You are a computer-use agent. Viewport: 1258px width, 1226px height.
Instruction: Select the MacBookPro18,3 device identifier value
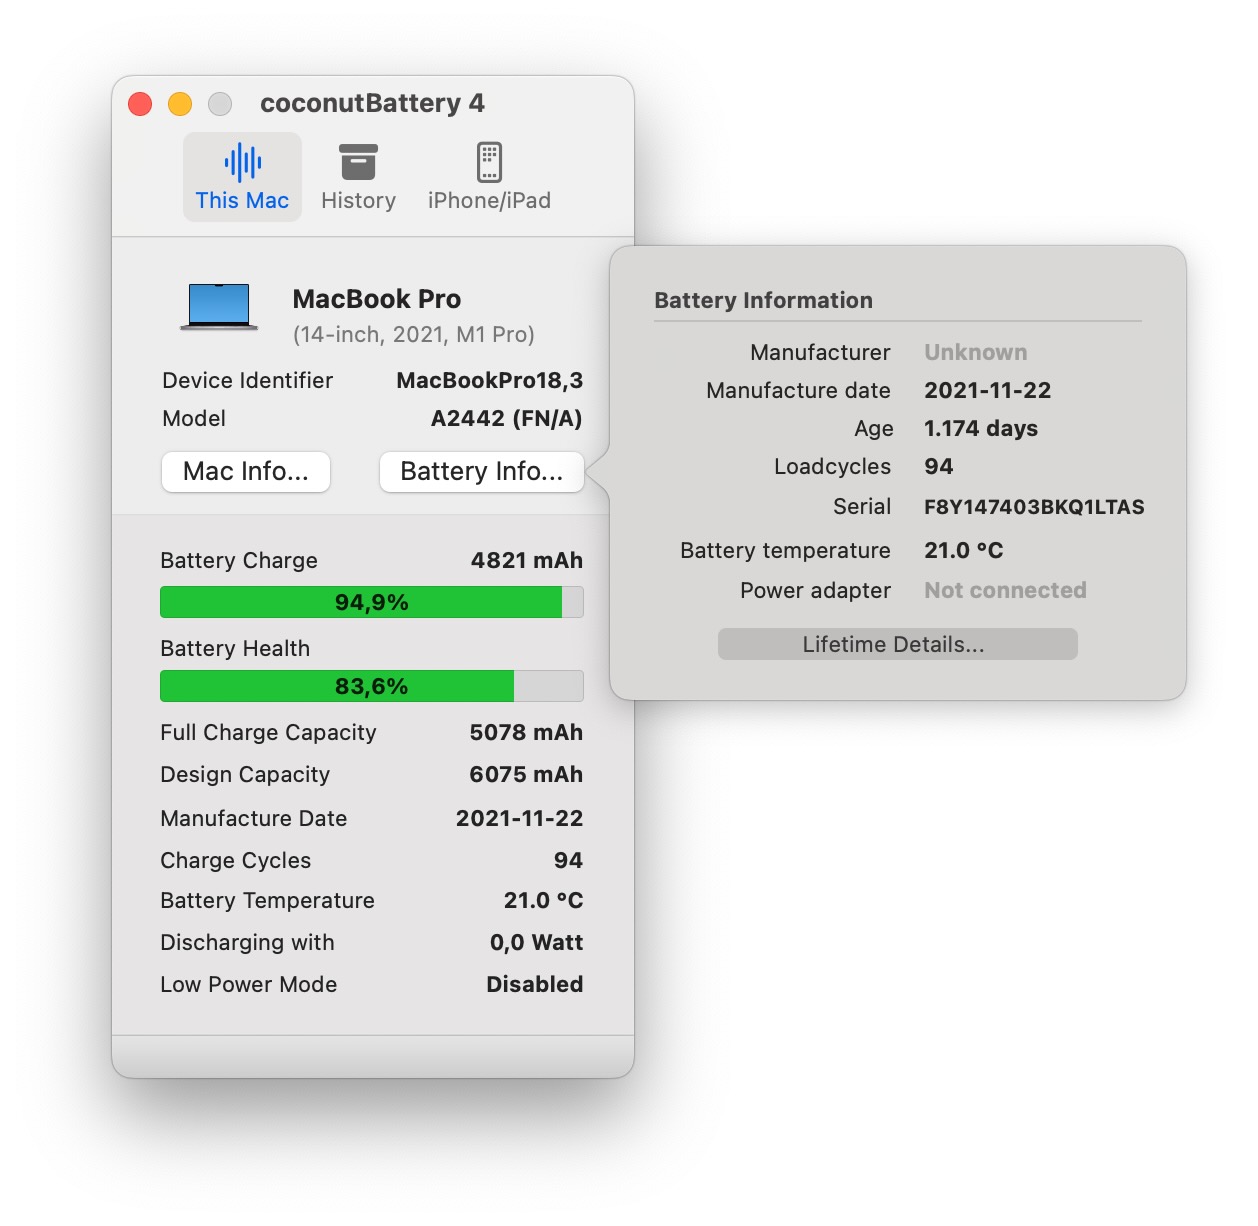(x=489, y=381)
